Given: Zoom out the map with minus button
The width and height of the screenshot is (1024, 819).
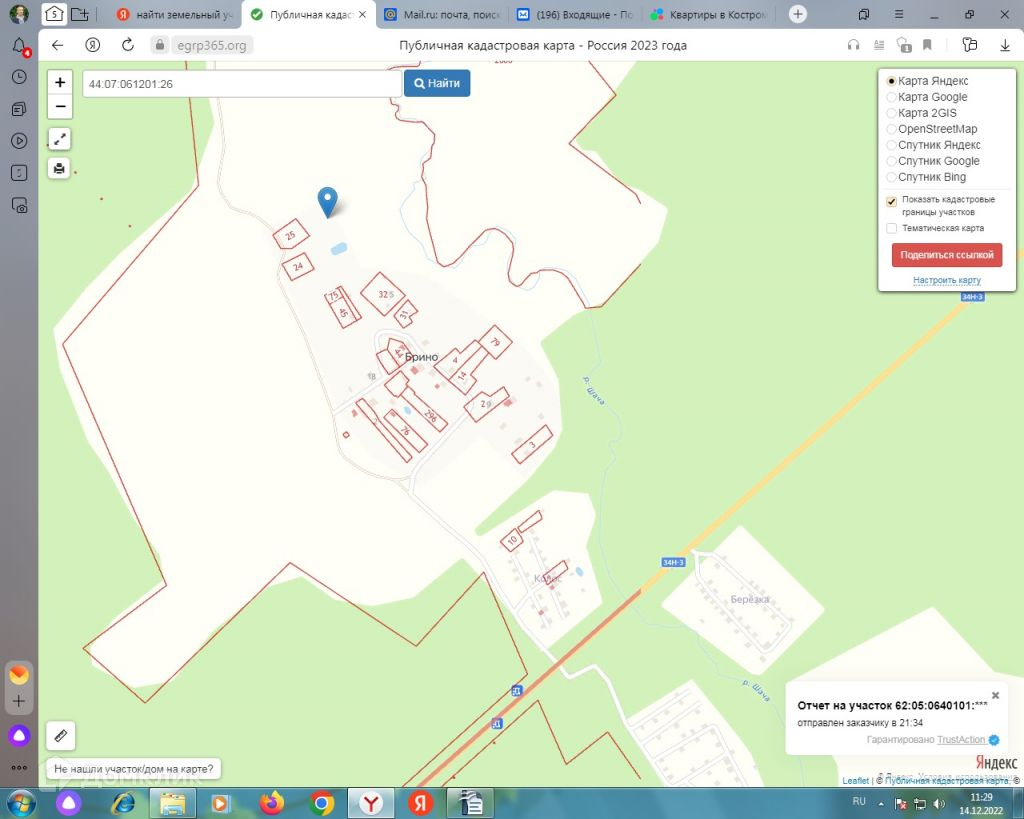Looking at the screenshot, I should click(60, 106).
